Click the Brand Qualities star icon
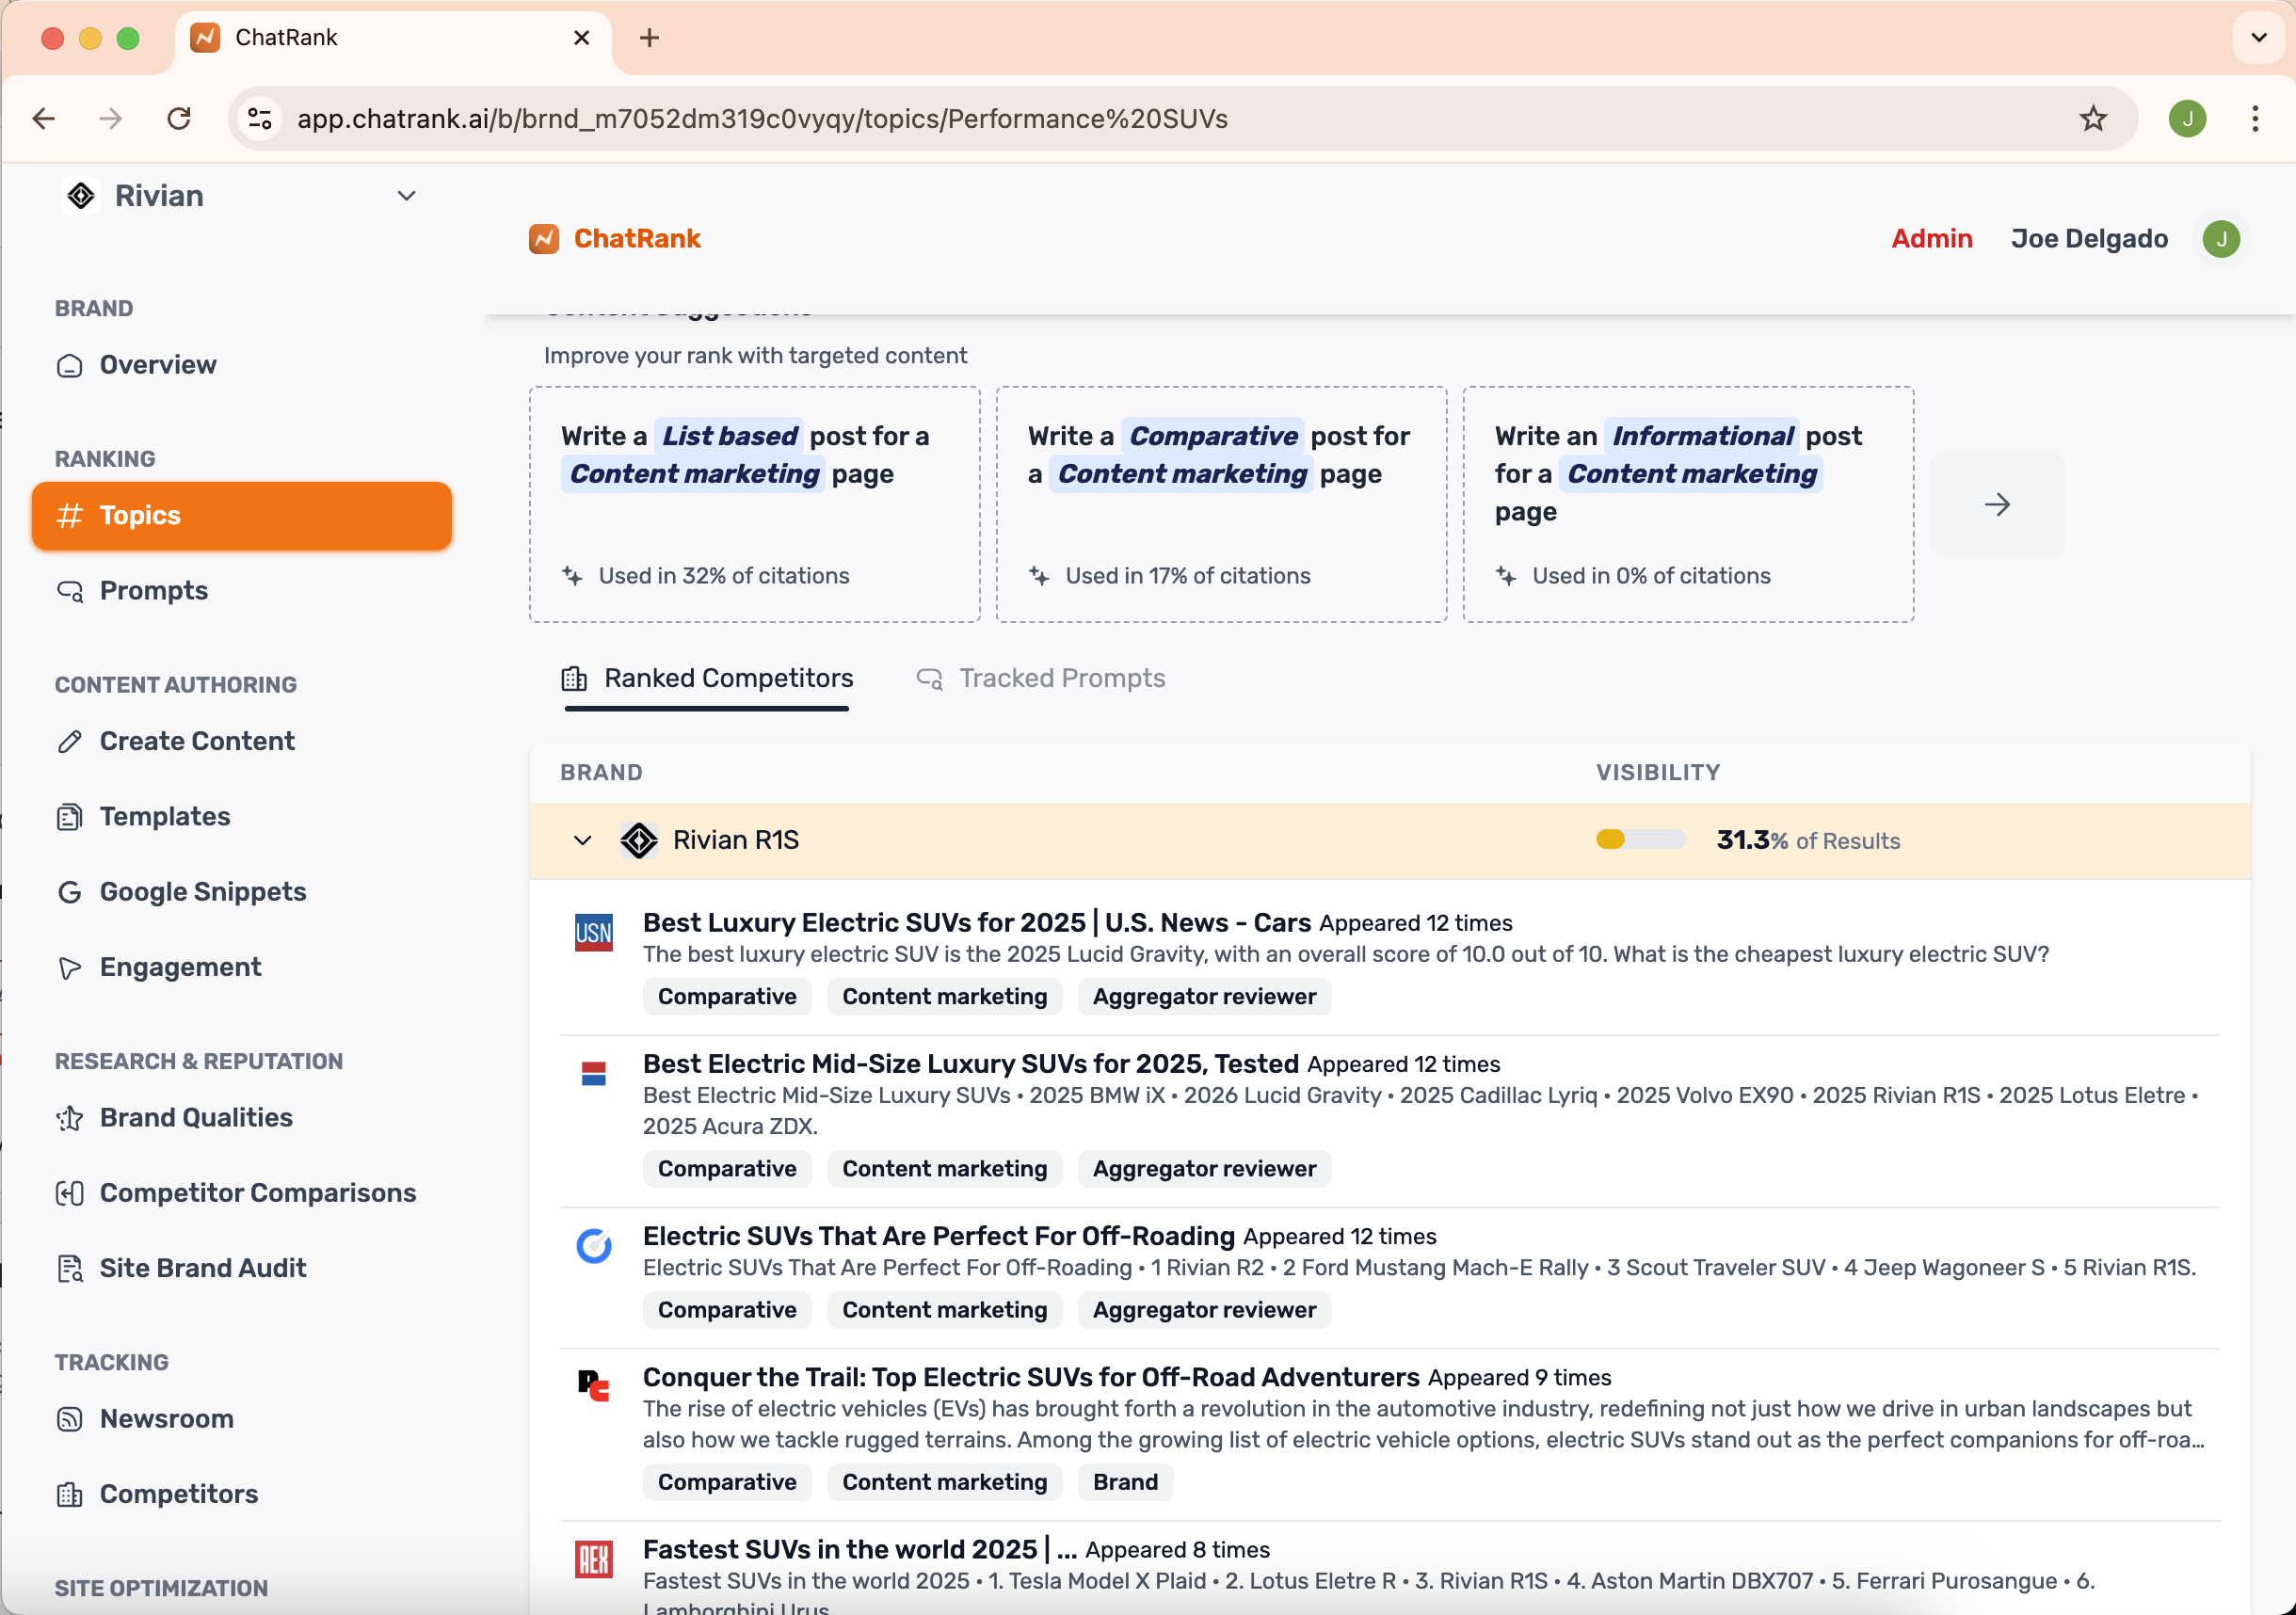The height and width of the screenshot is (1615, 2296). pos(69,1118)
